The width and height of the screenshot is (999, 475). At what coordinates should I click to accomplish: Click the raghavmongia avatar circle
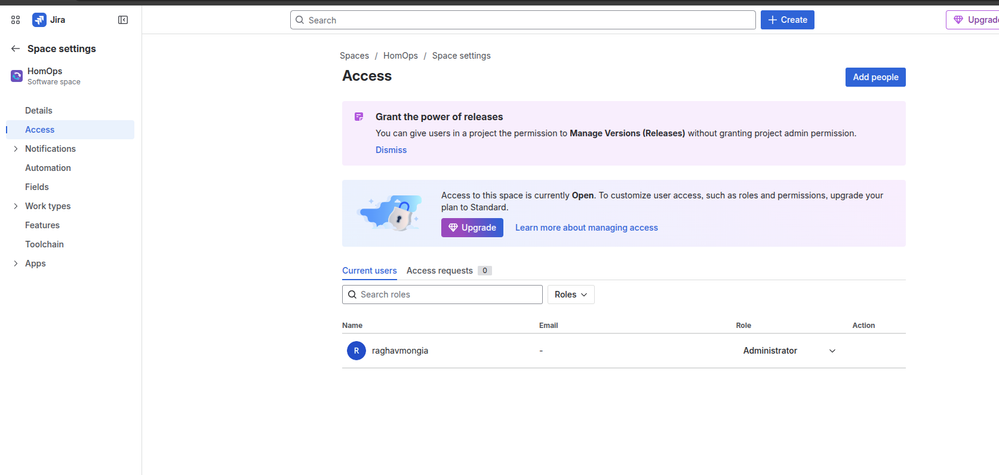(x=356, y=350)
